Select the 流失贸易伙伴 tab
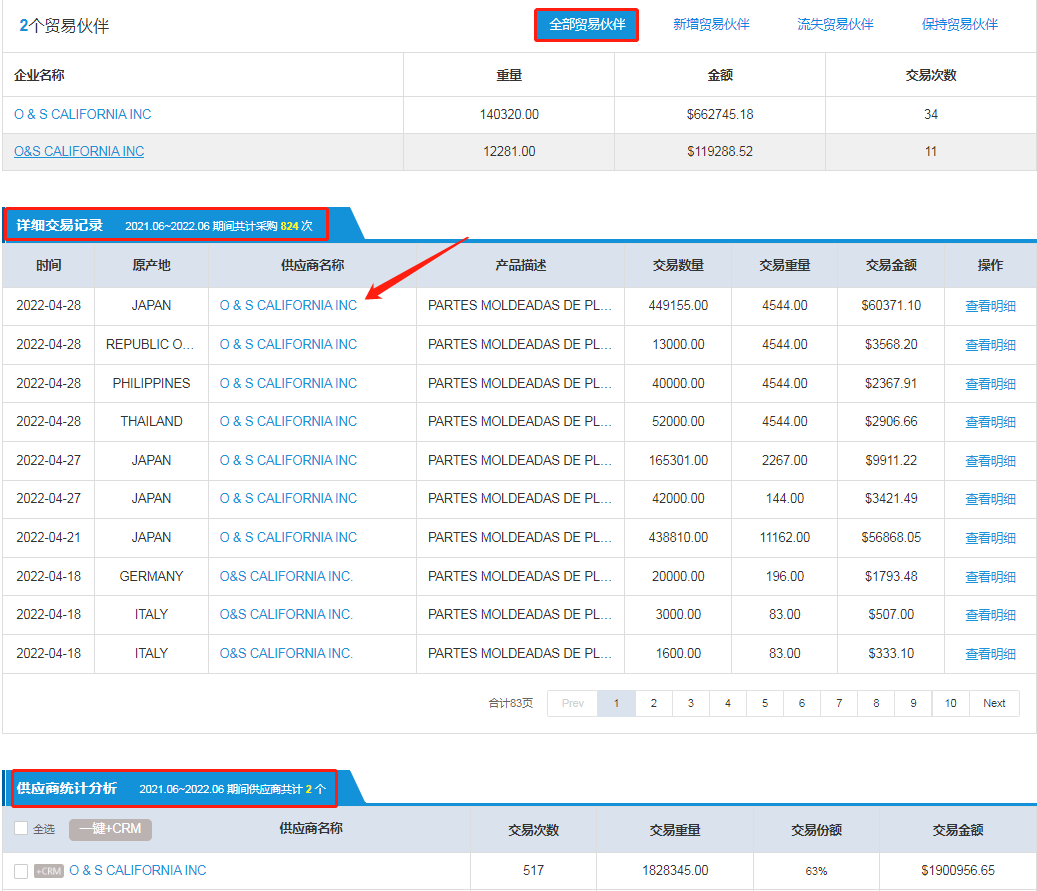 coord(835,24)
